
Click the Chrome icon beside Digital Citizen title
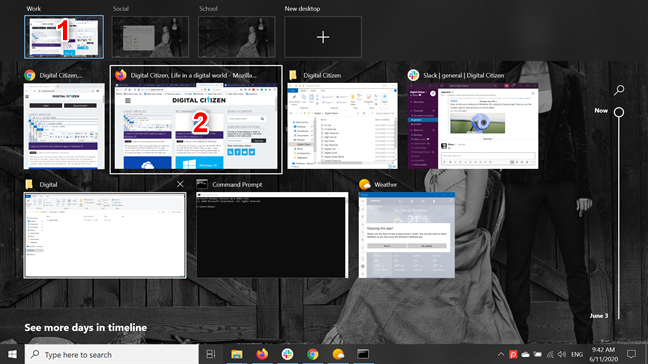29,75
